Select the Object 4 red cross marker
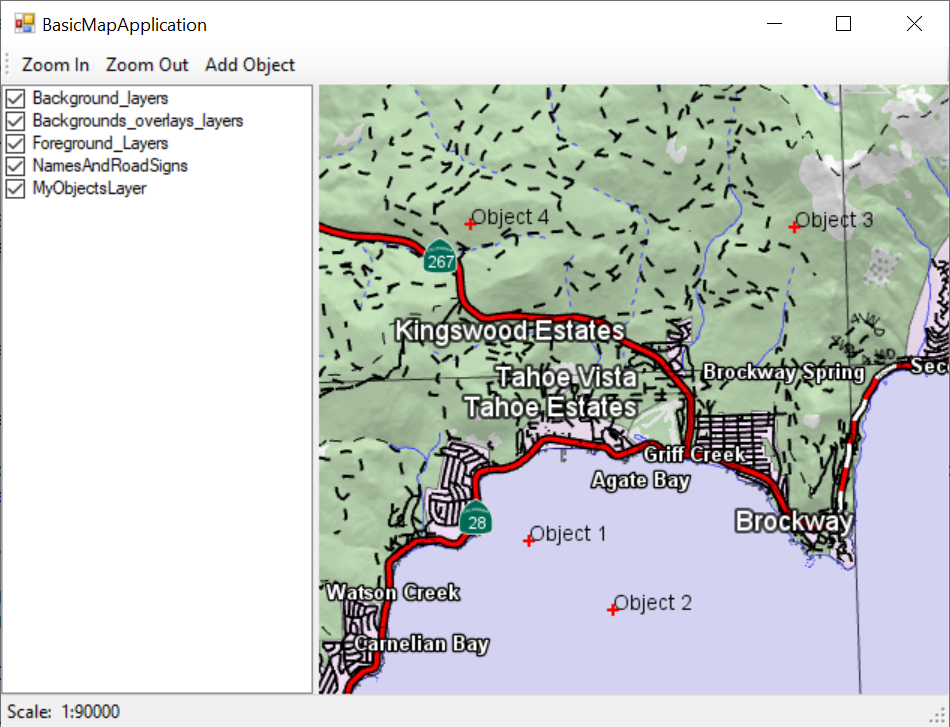 tap(470, 224)
